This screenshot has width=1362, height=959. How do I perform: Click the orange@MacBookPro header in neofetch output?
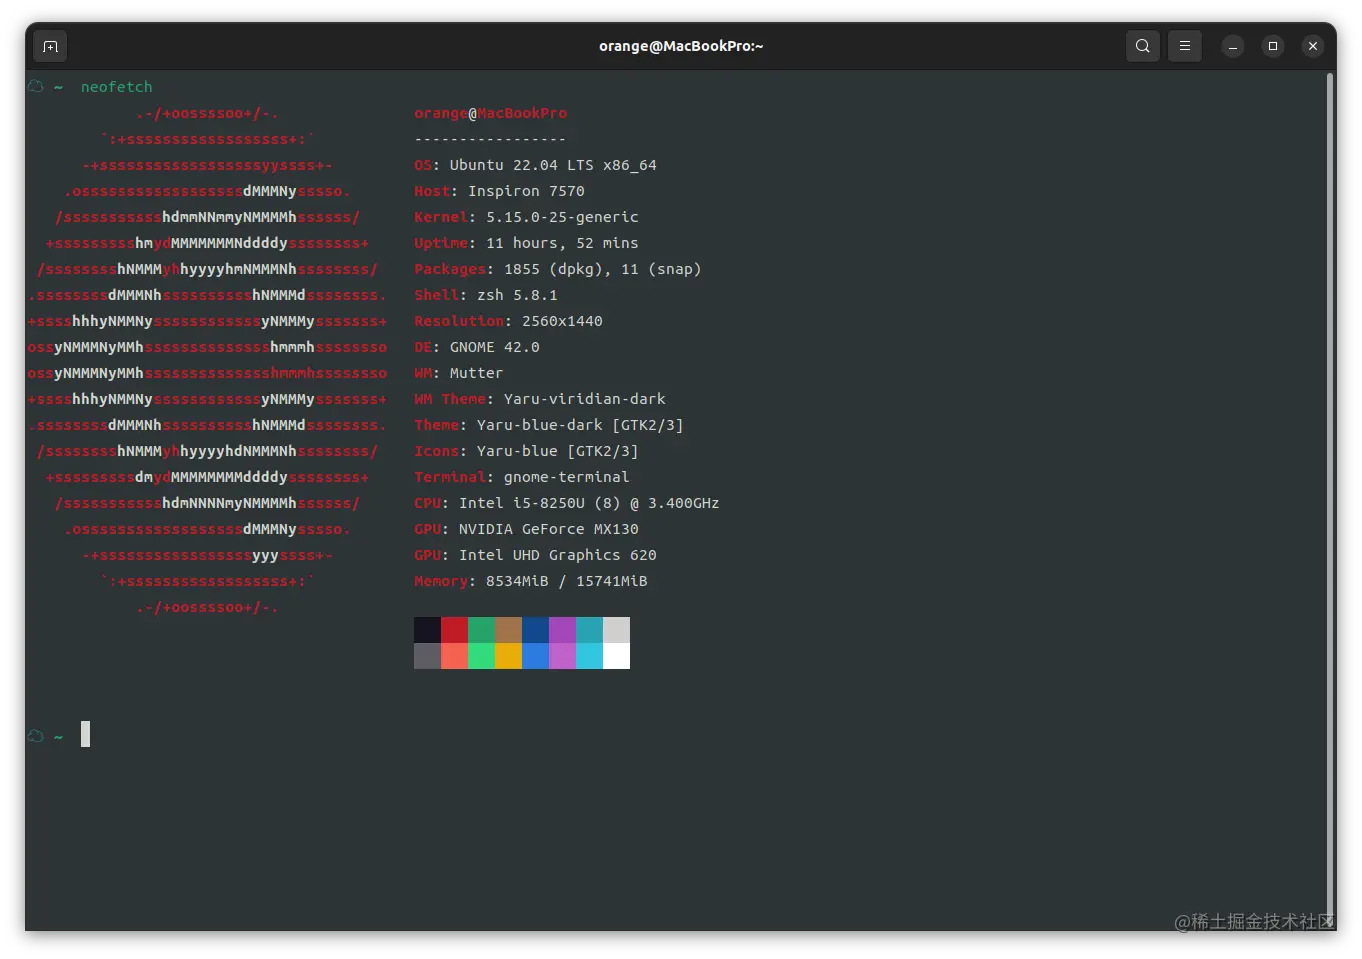(491, 113)
